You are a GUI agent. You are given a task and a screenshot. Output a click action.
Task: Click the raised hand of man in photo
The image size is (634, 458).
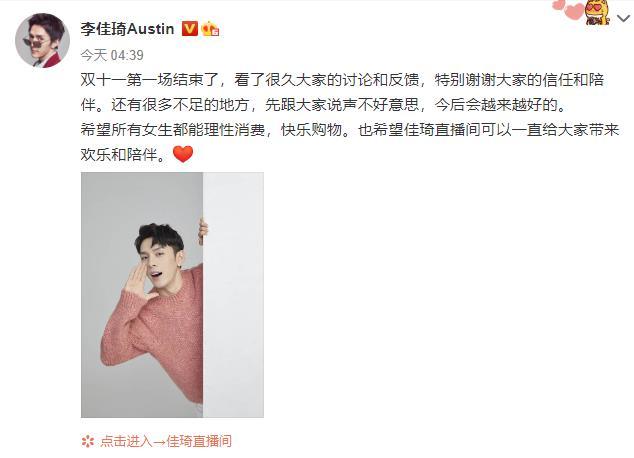(137, 281)
